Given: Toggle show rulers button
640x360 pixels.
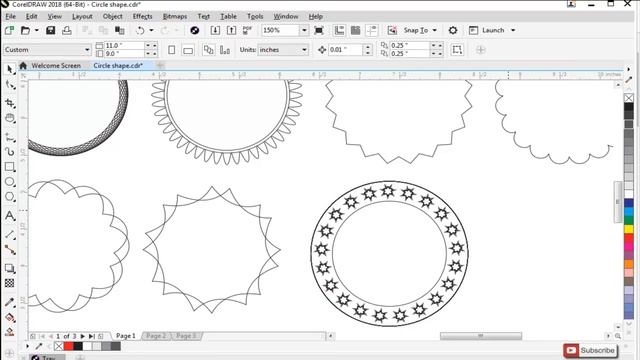Looking at the screenshot, I should click(x=339, y=30).
